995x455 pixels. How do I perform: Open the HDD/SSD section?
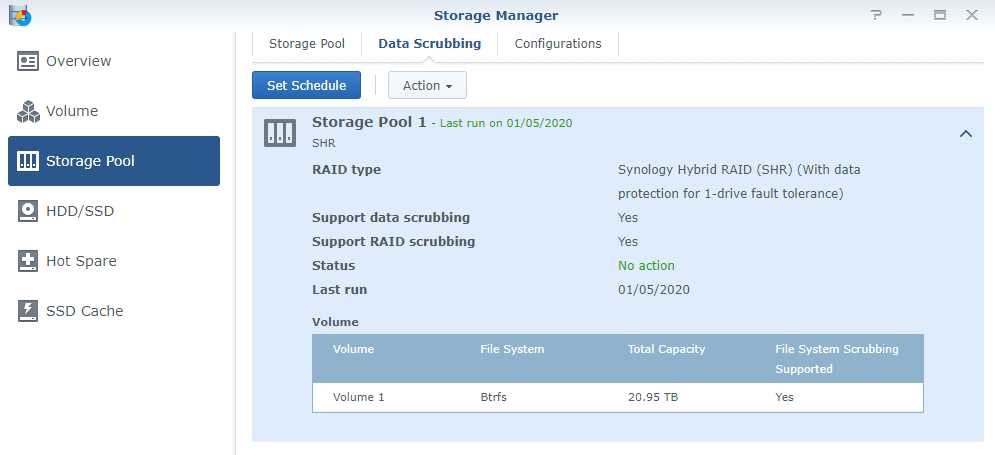tap(114, 211)
